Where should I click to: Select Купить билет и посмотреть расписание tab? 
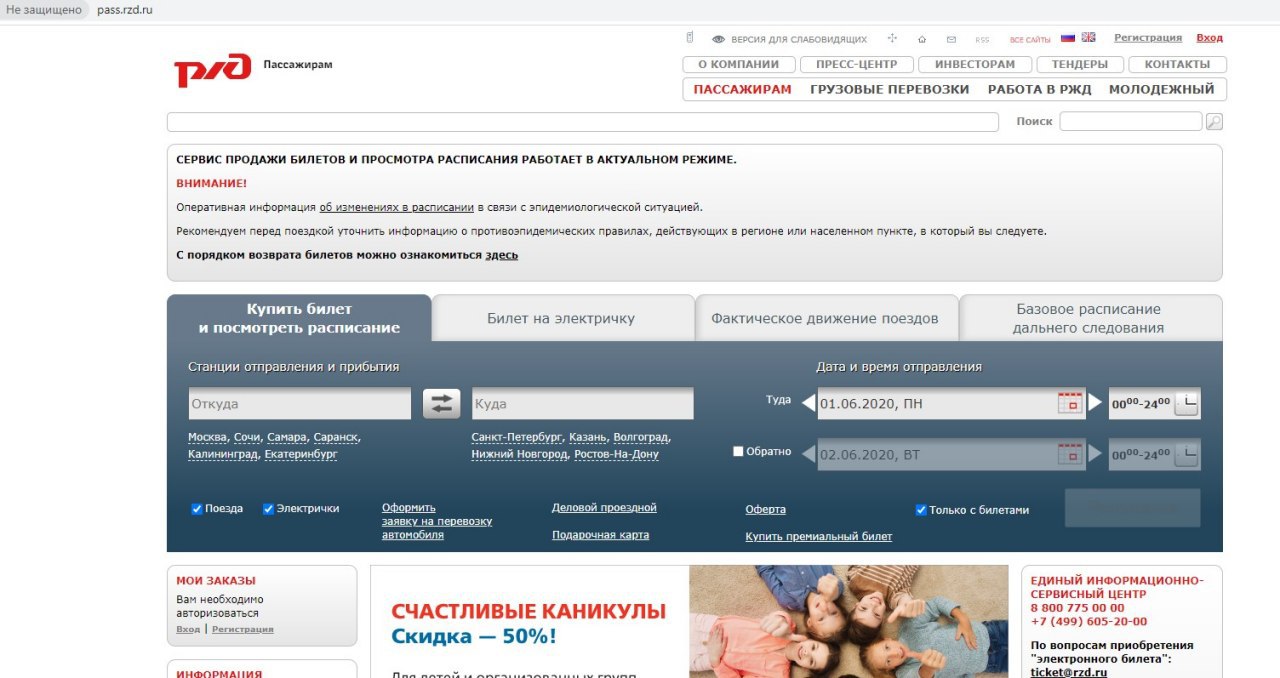tap(299, 318)
